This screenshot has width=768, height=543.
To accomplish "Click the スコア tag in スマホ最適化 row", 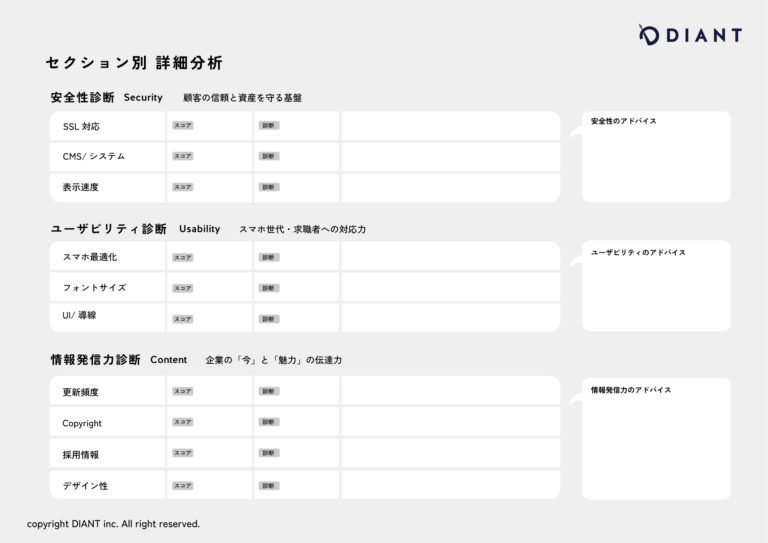I will (183, 257).
